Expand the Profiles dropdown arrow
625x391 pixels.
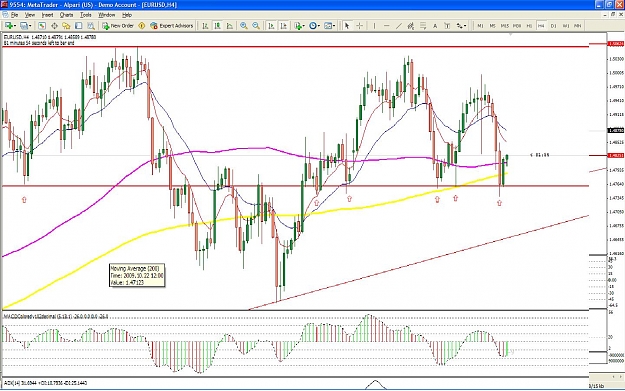[x=30, y=26]
